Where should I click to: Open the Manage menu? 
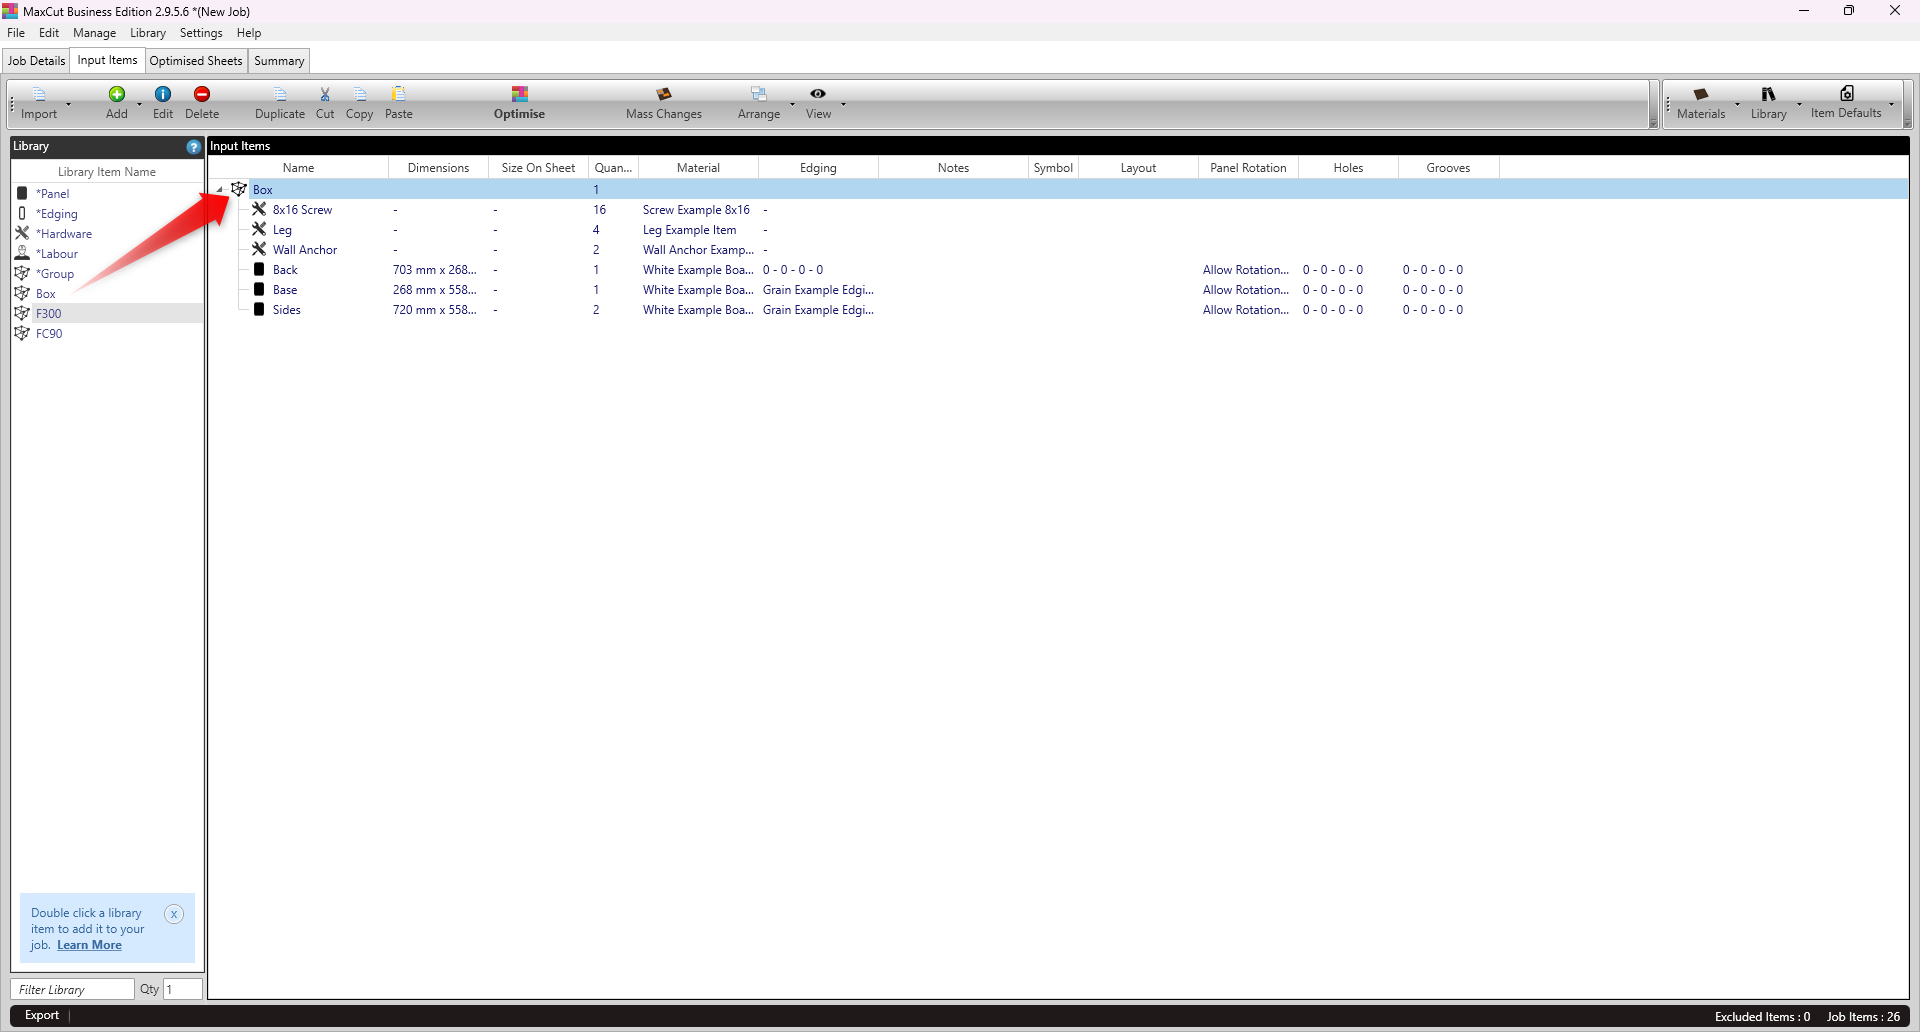95,33
